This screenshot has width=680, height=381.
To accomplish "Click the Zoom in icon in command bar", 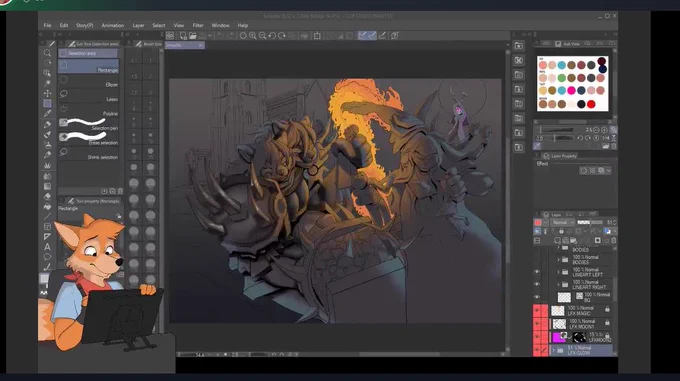I will click(252, 36).
